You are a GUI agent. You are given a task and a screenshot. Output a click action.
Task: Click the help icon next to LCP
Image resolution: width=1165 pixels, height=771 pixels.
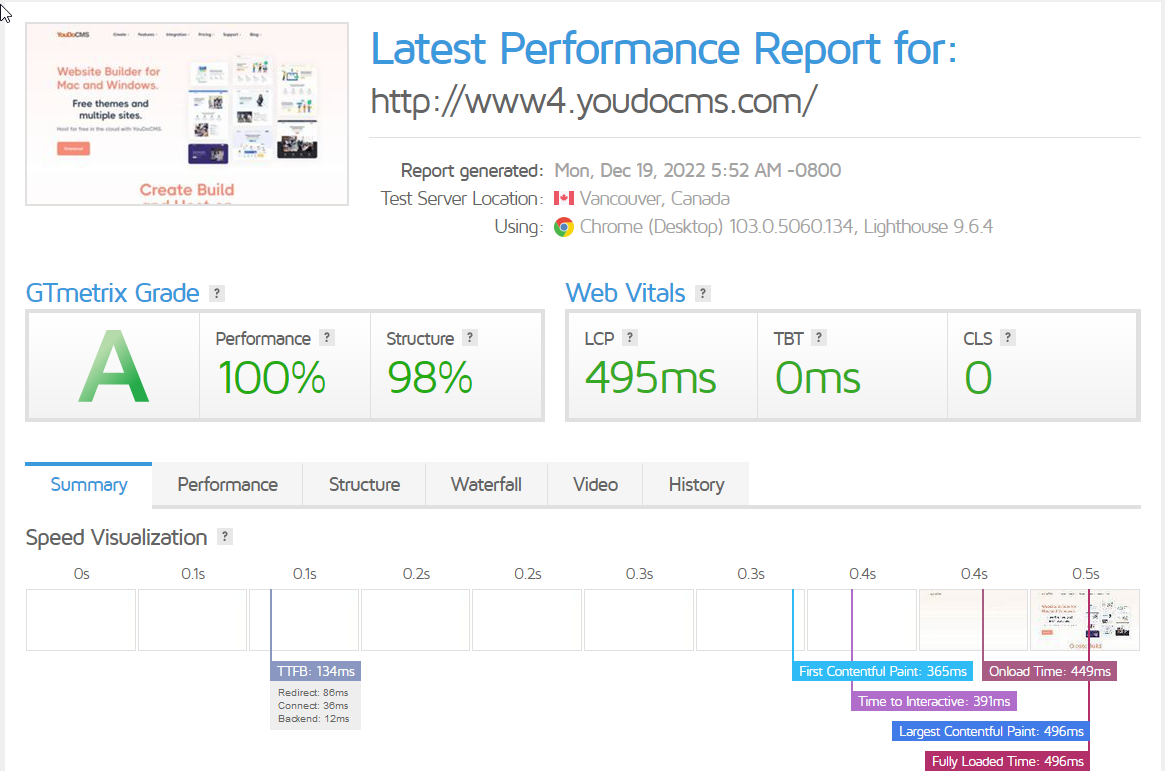pyautogui.click(x=630, y=338)
